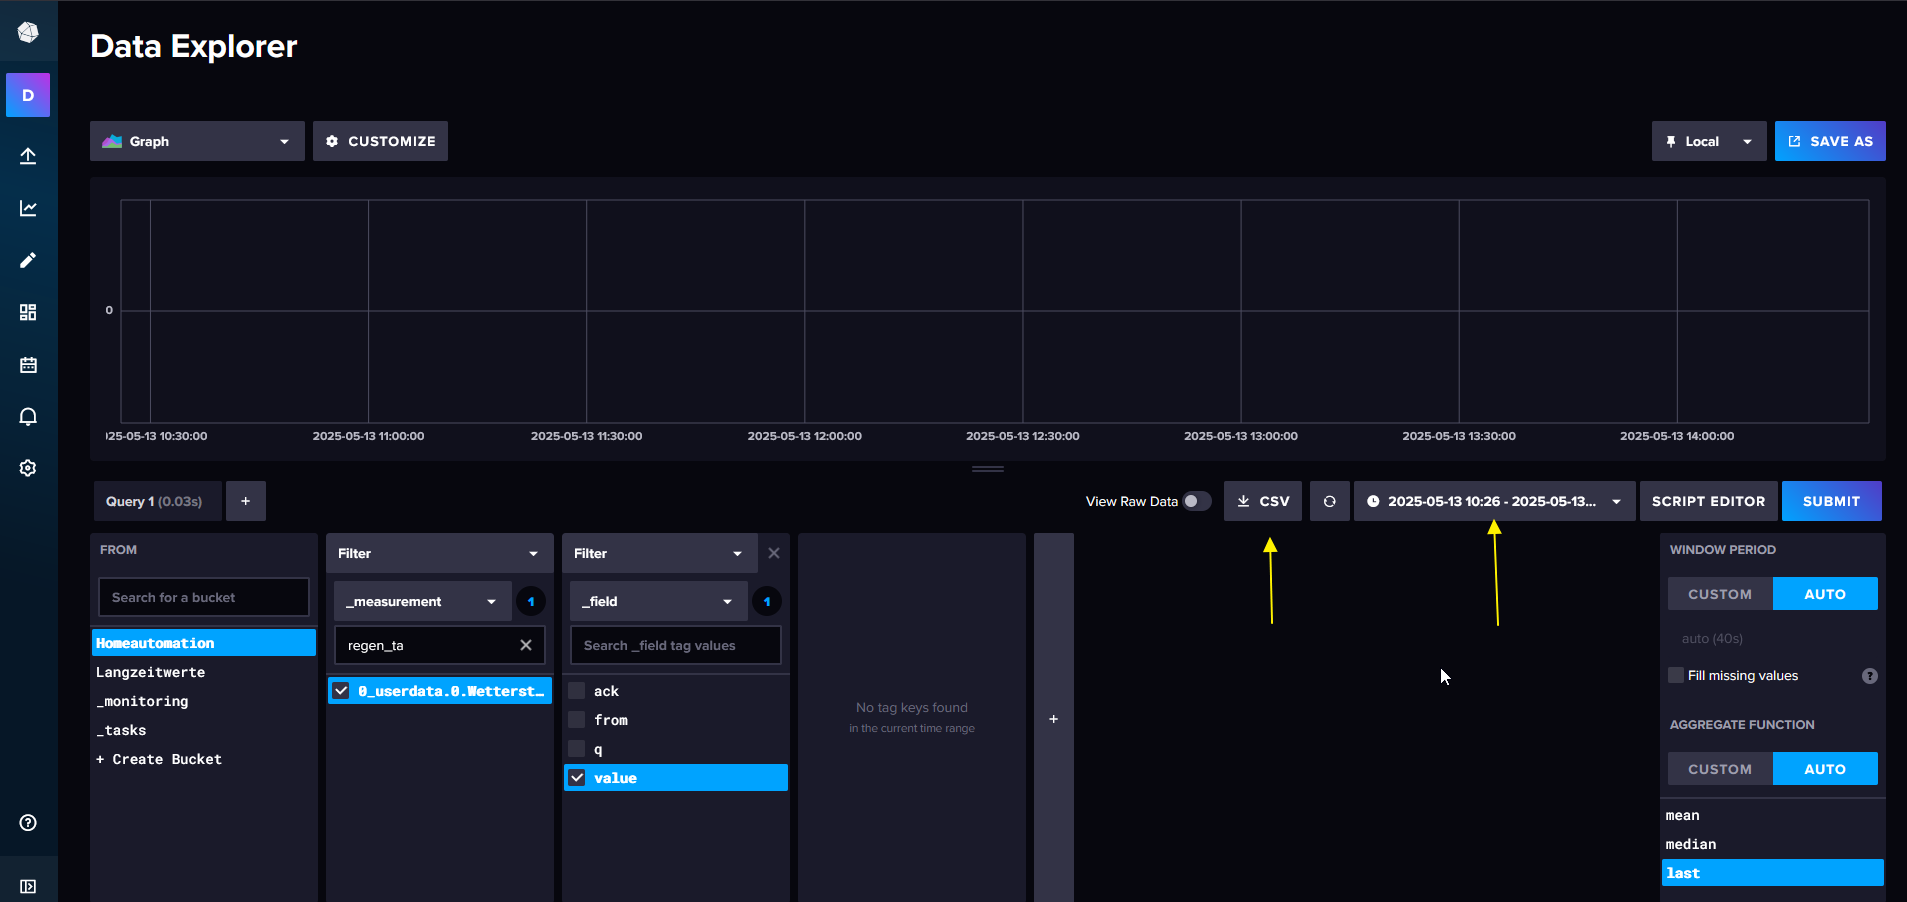
Task: Click the InfluxDB logo icon
Action: click(28, 33)
